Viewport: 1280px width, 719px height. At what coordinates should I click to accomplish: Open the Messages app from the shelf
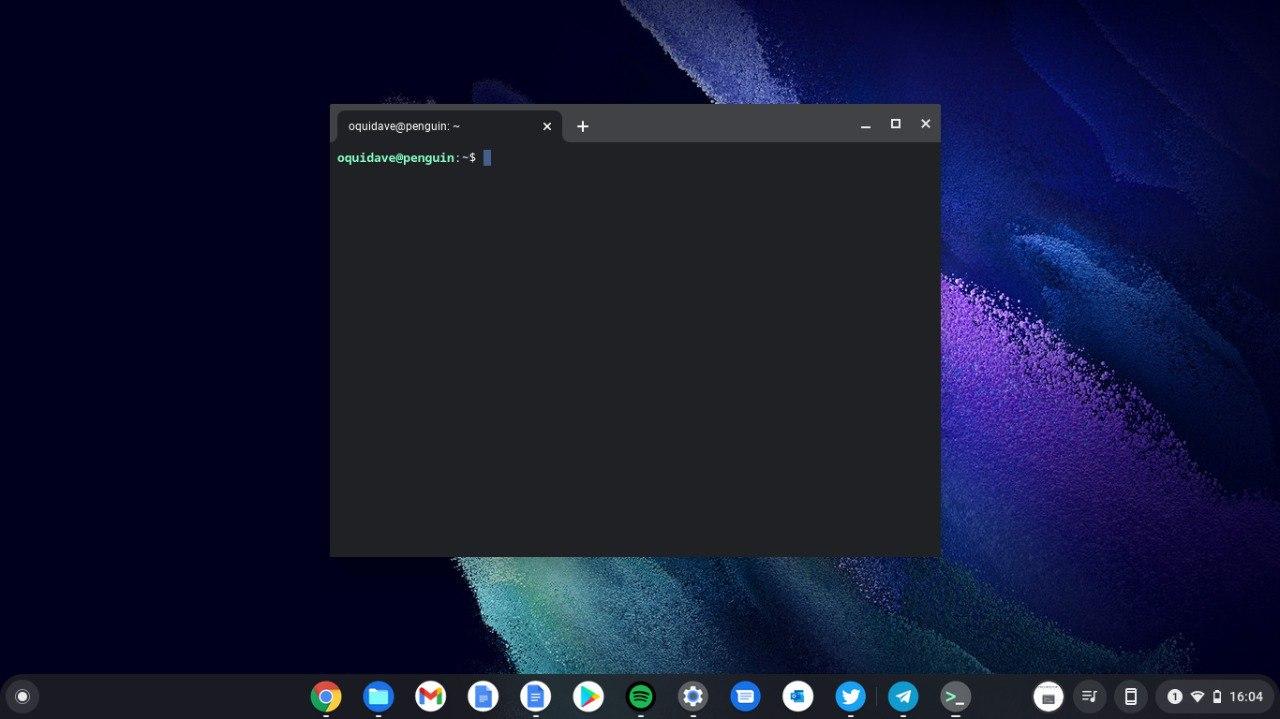746,696
